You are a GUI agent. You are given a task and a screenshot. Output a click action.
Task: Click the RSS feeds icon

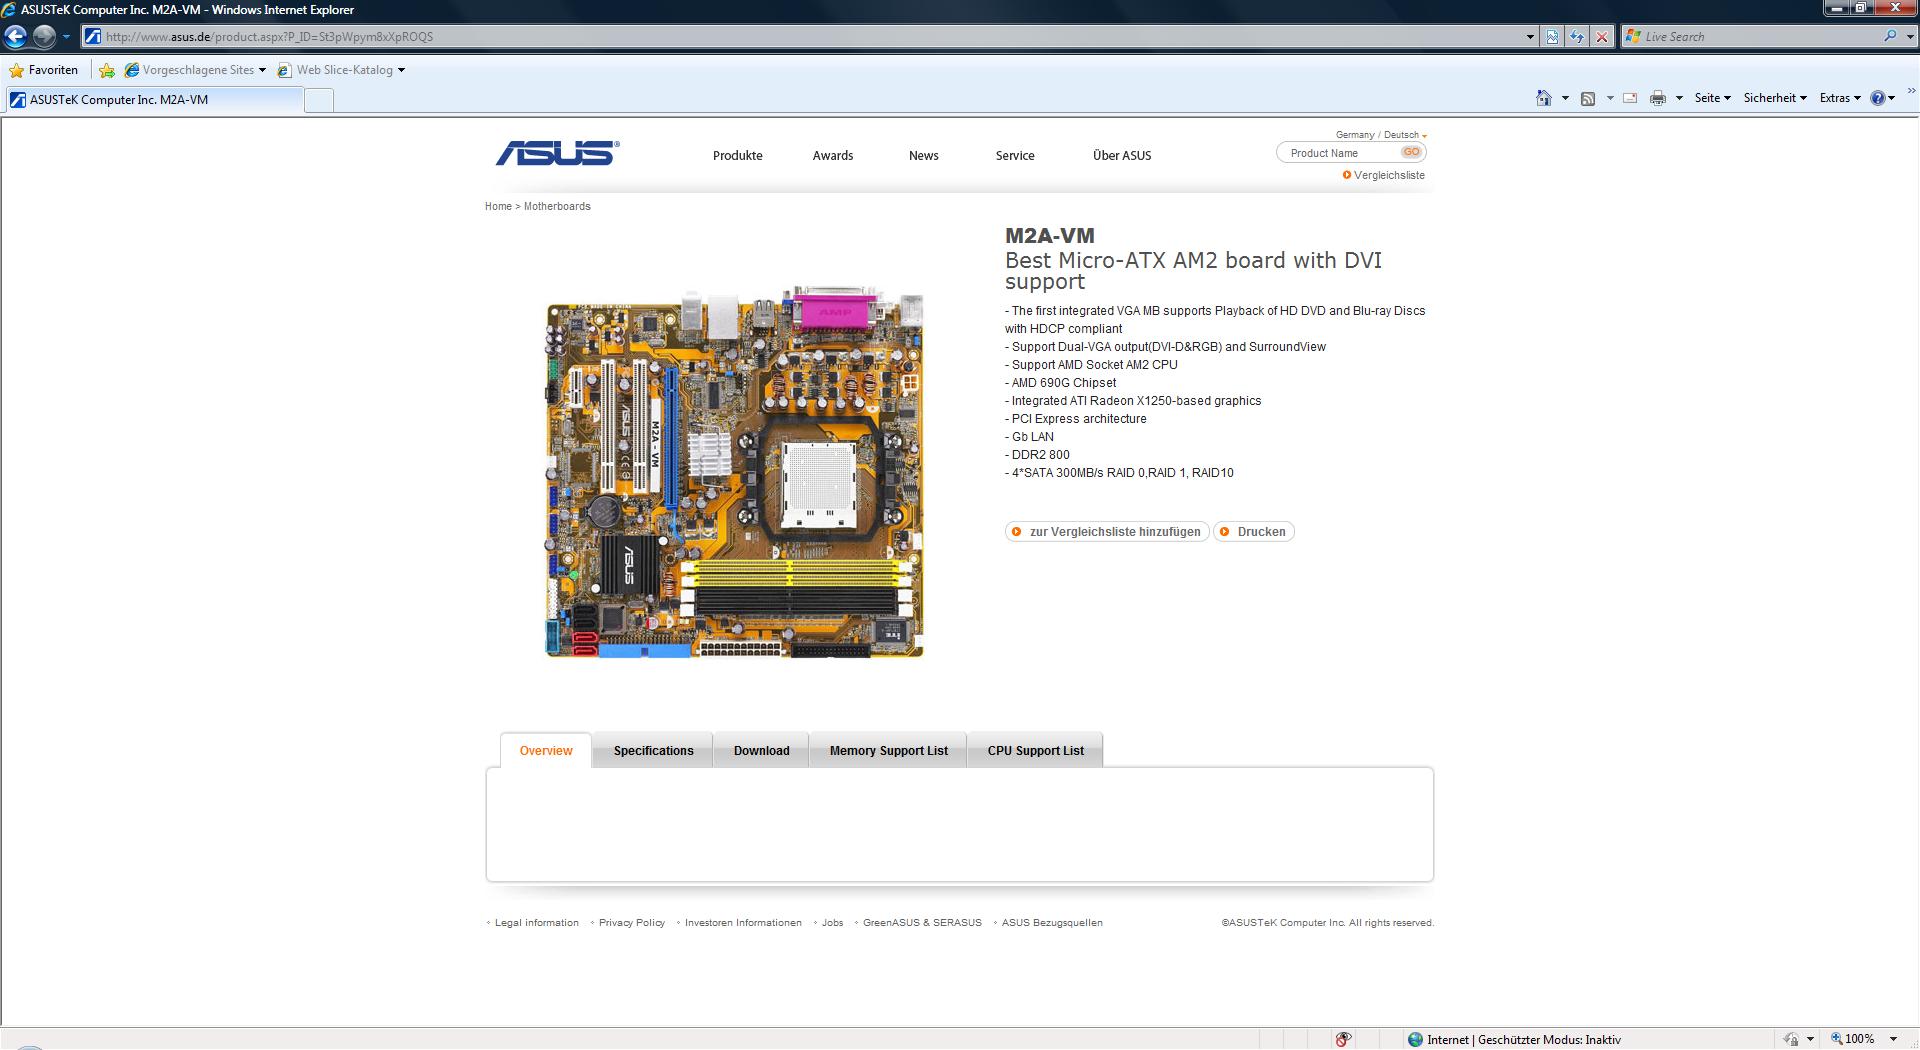pyautogui.click(x=1588, y=98)
